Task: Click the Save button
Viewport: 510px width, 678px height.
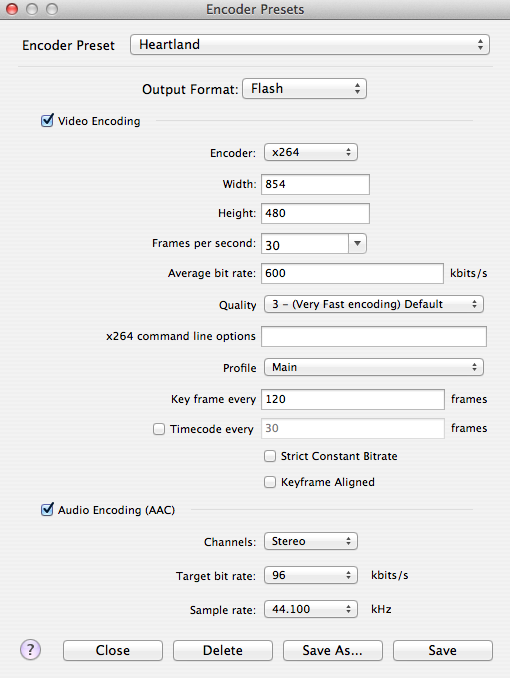Action: click(x=443, y=650)
